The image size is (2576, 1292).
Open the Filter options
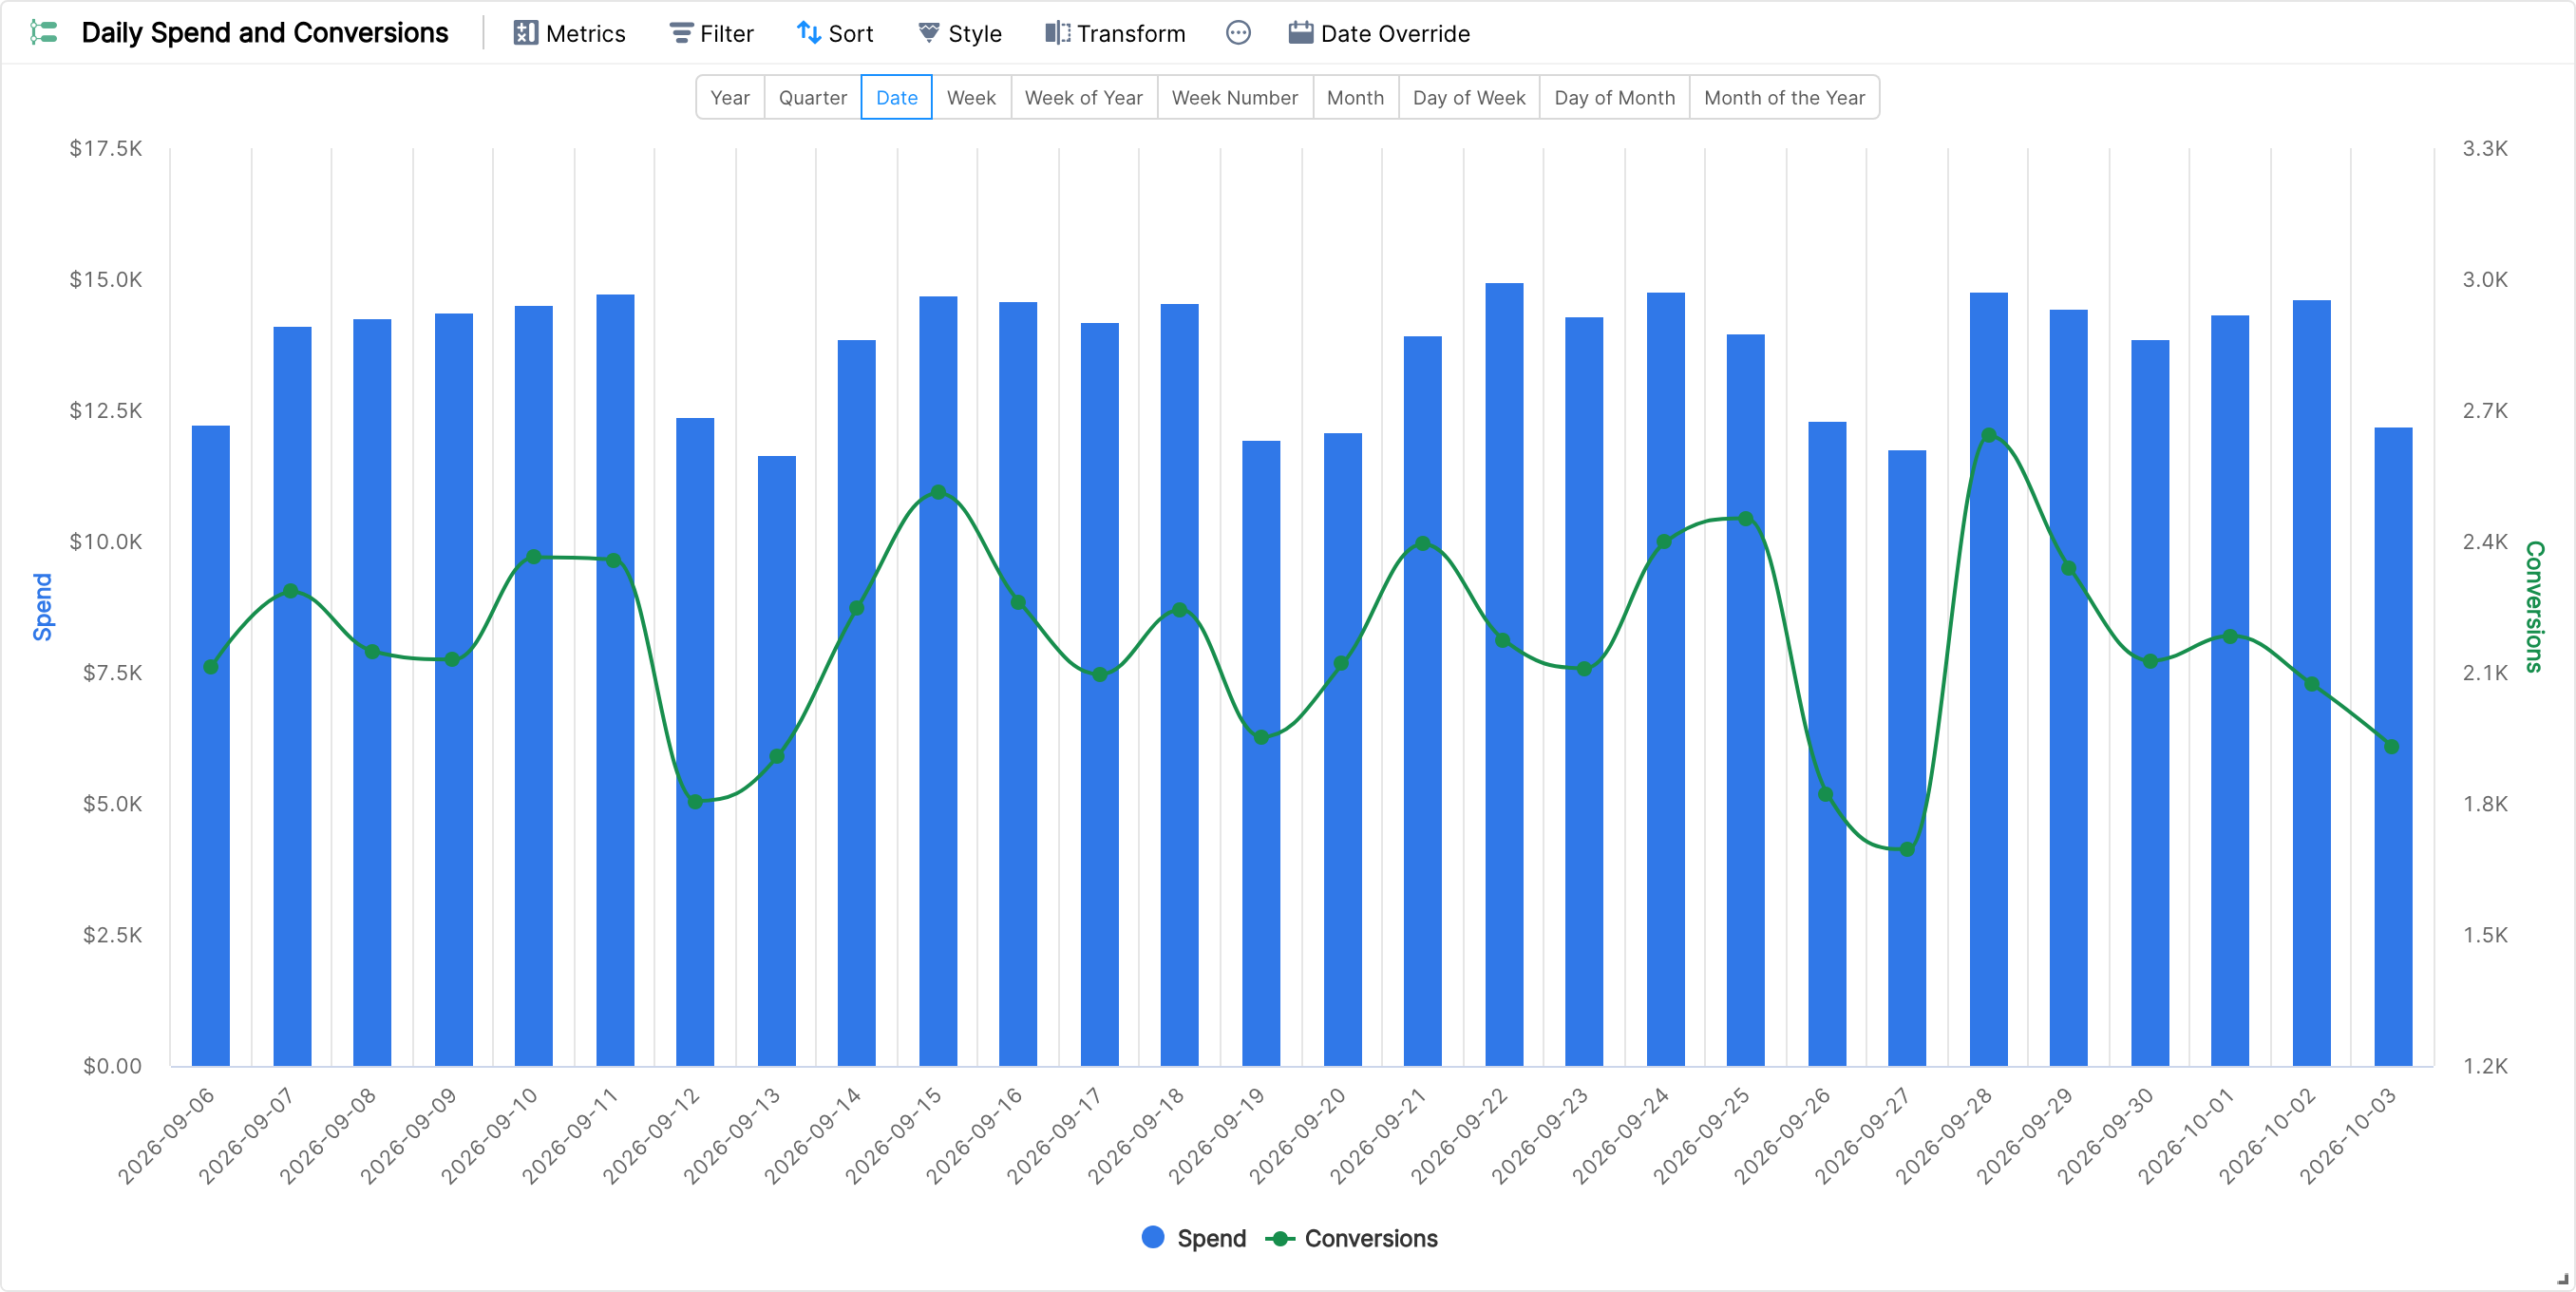[711, 33]
